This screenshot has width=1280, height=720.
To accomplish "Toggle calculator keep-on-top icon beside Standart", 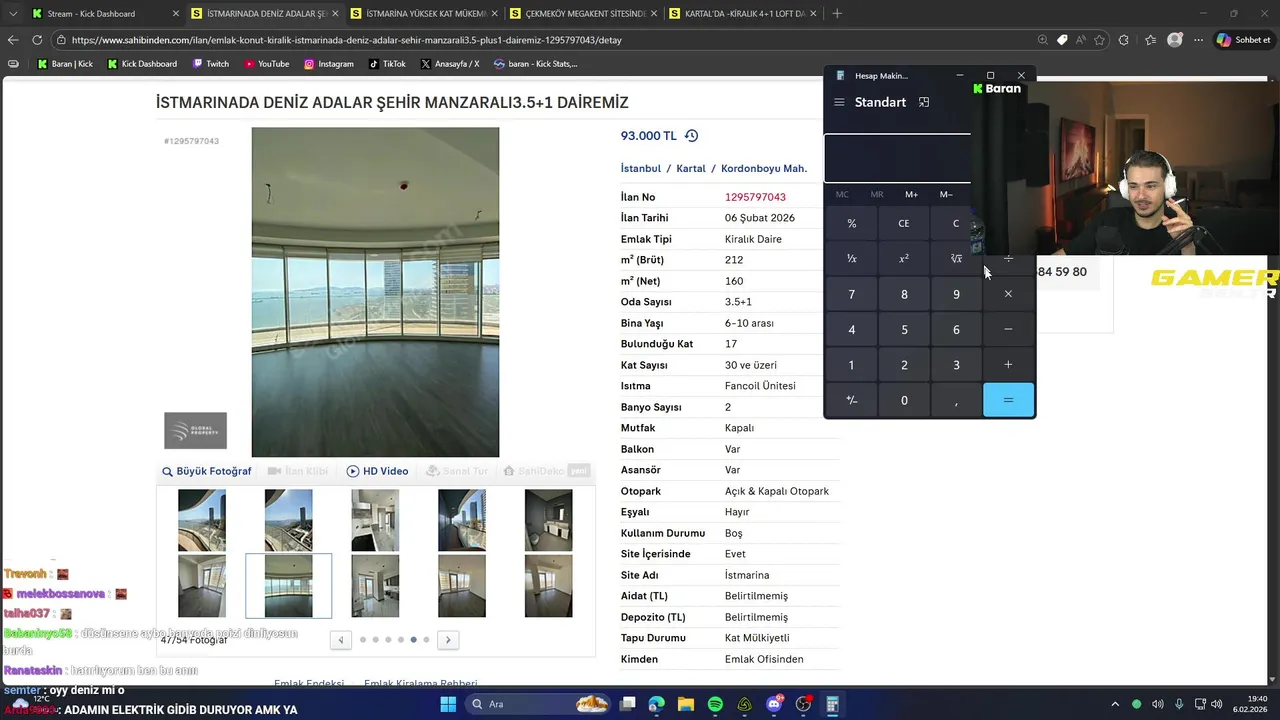I will coord(924,102).
